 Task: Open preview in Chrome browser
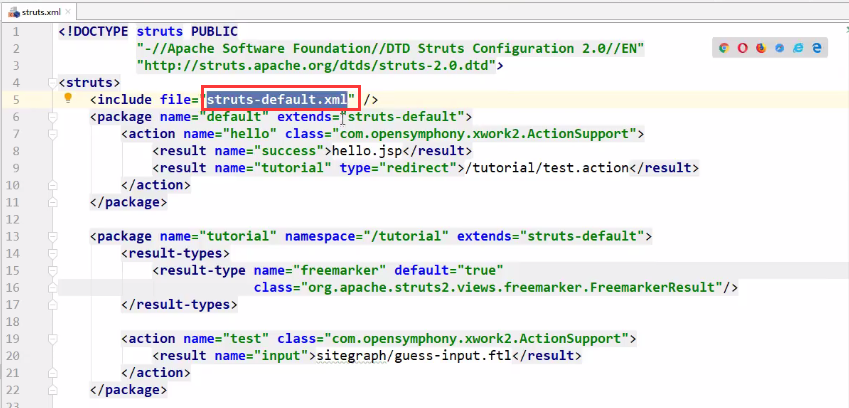723,48
